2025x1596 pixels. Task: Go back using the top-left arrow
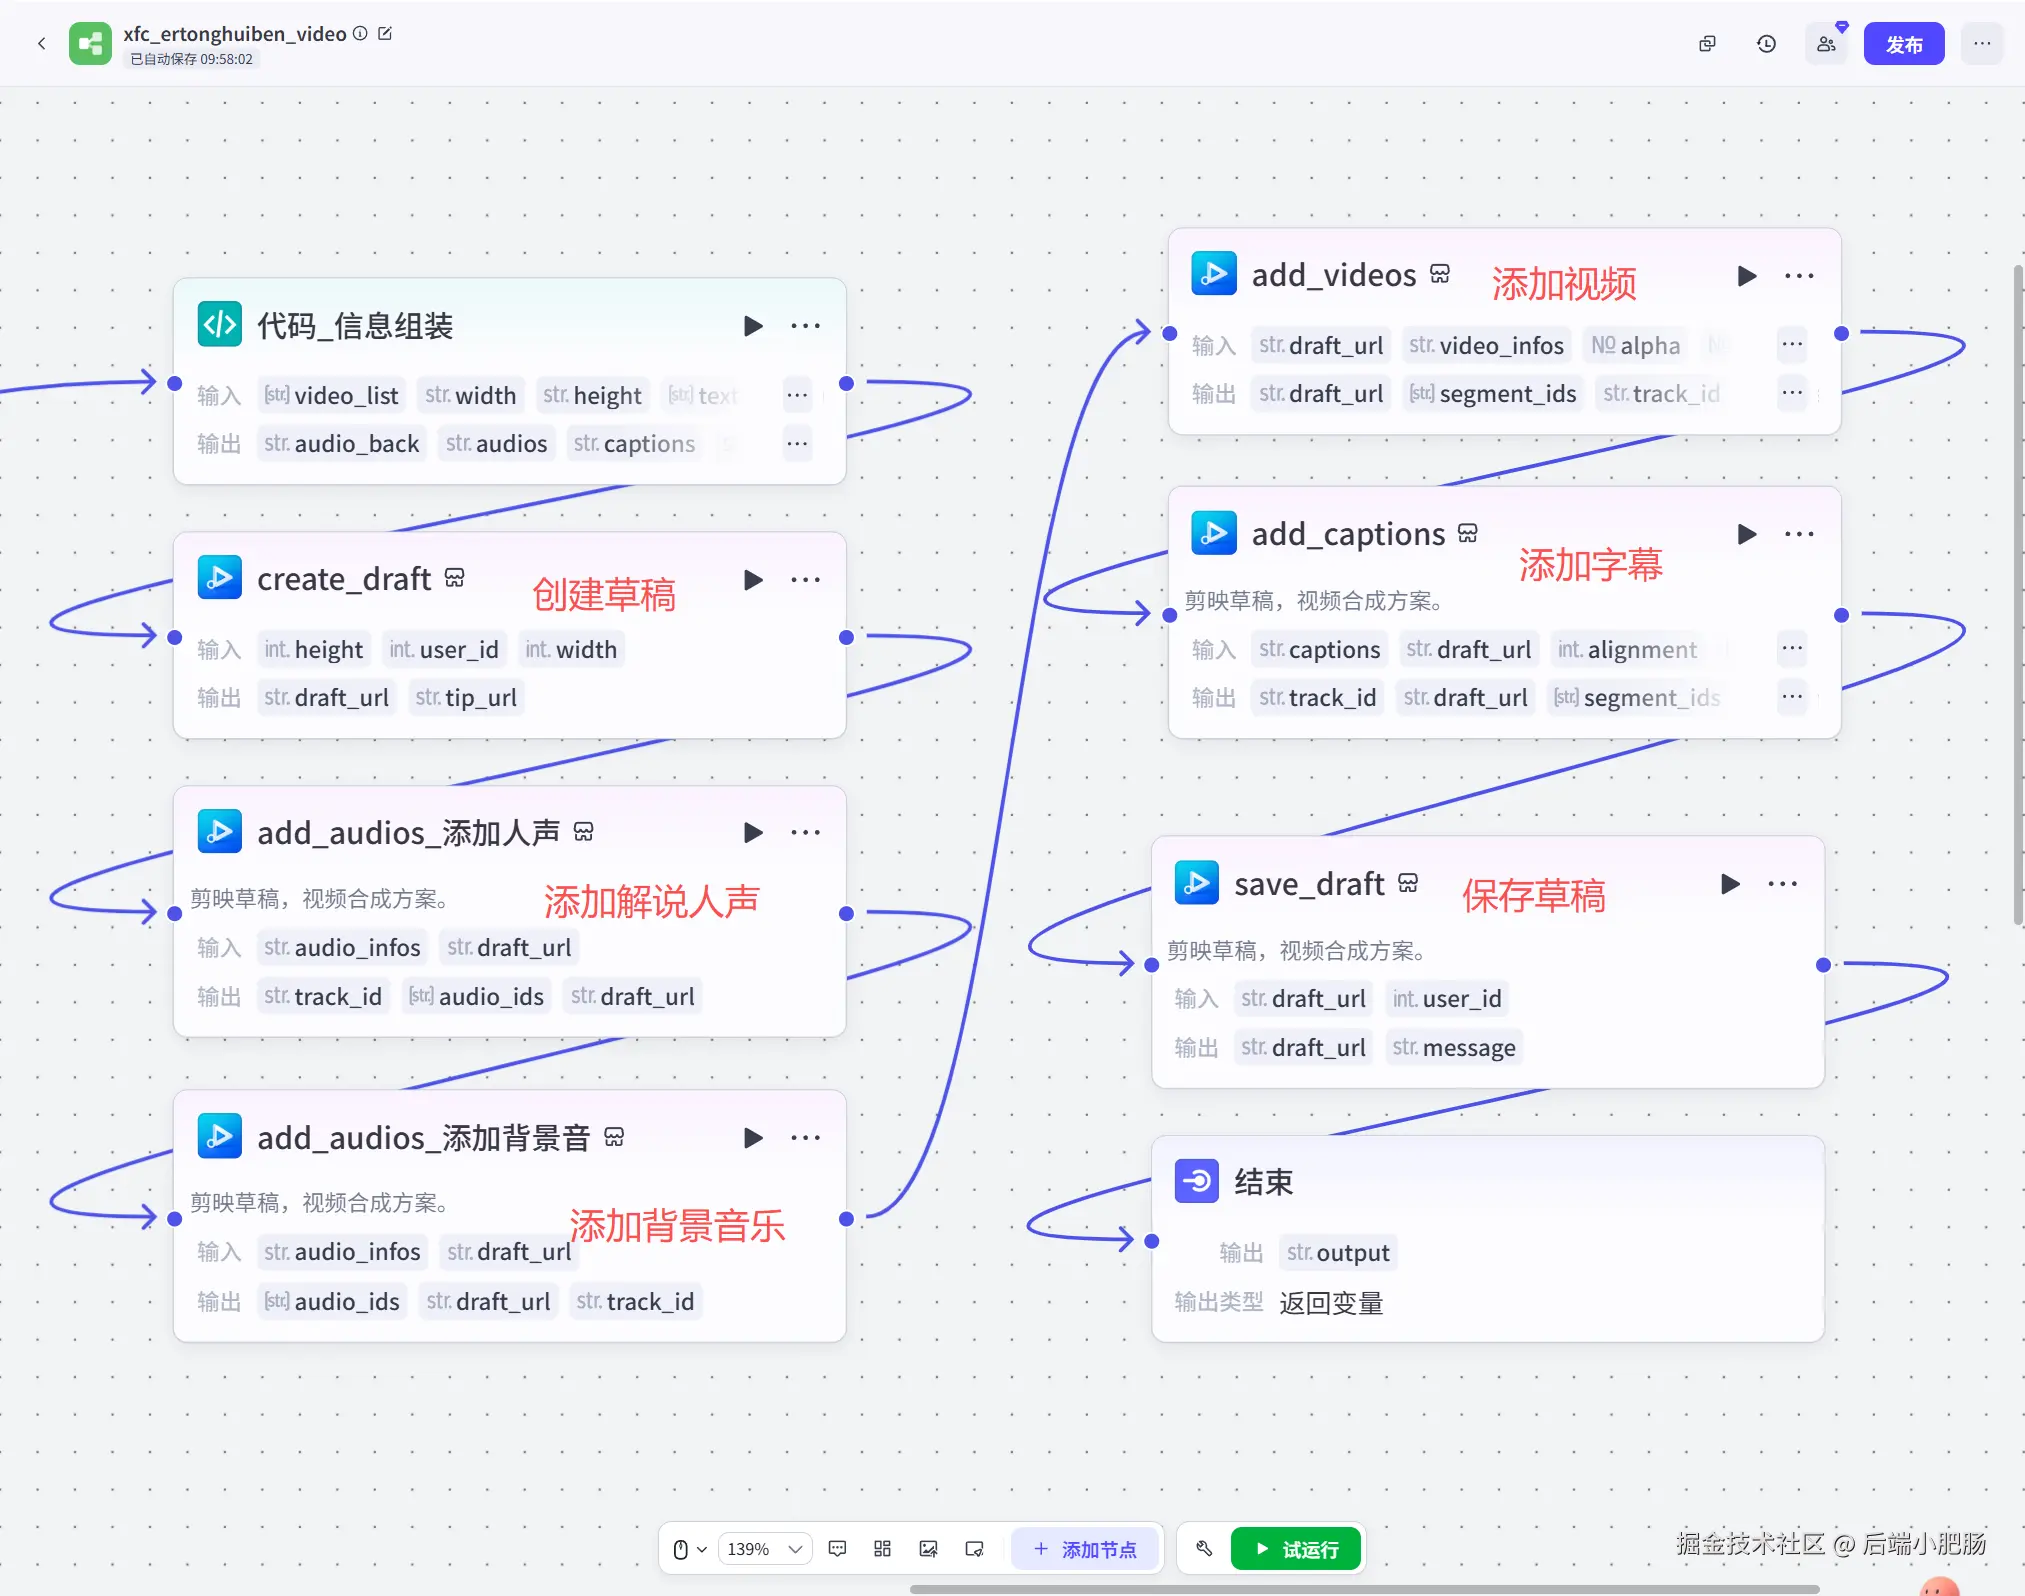tap(41, 43)
